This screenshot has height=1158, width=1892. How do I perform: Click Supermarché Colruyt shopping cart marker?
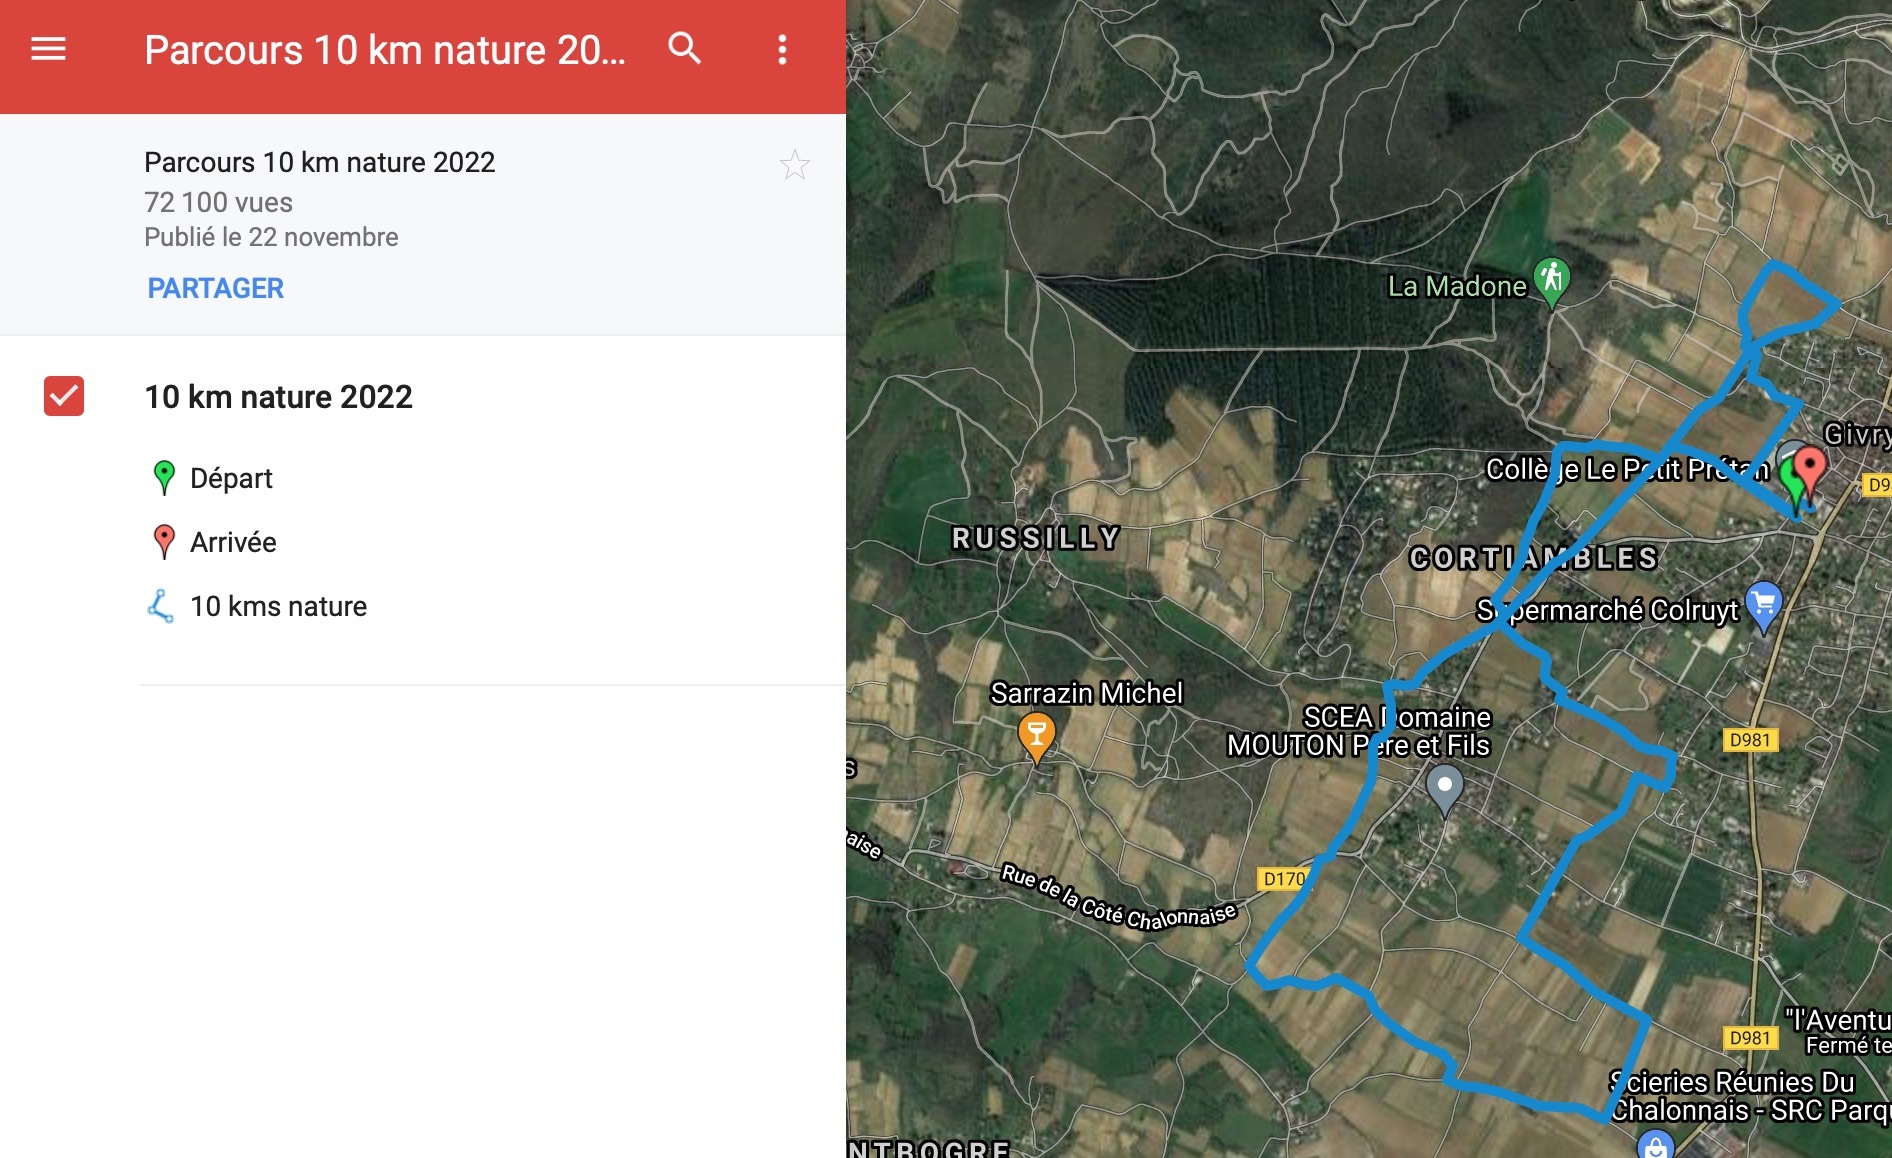1763,604
